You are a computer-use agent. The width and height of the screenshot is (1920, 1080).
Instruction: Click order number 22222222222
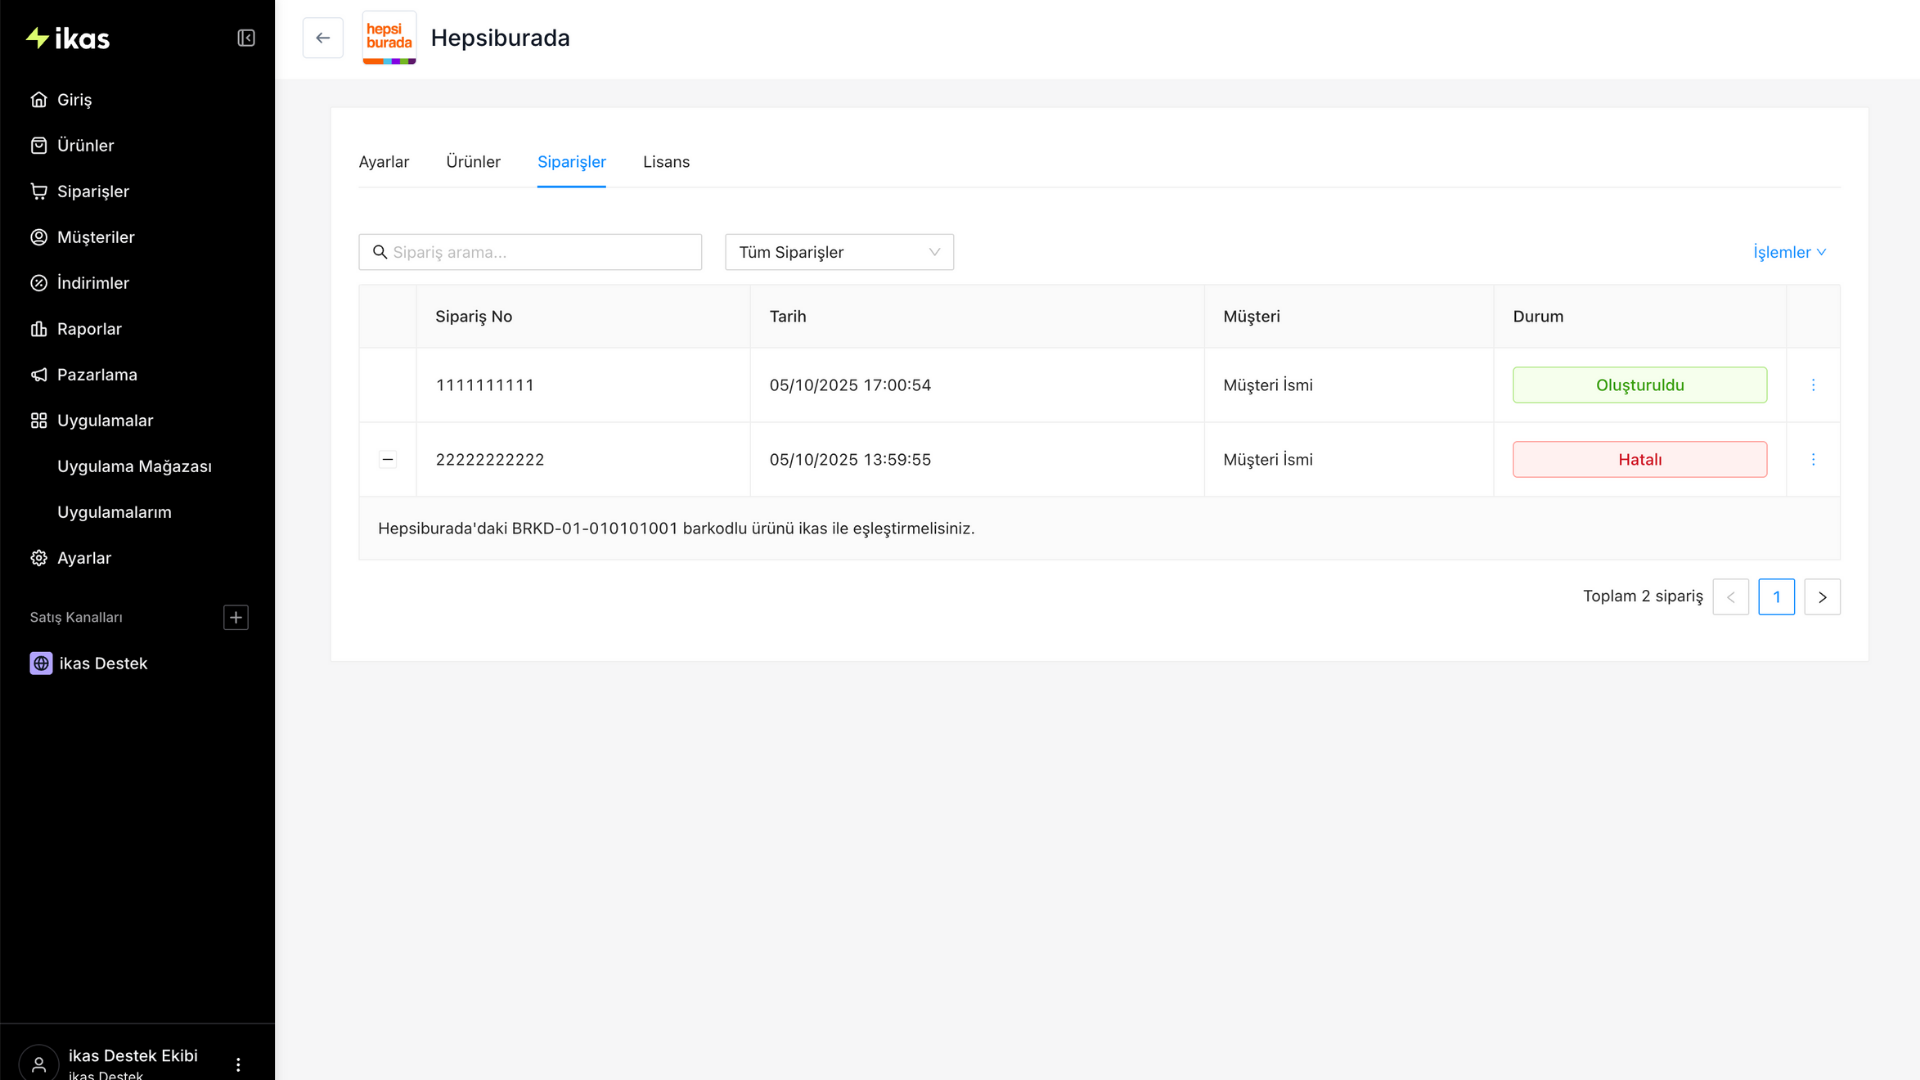click(490, 460)
